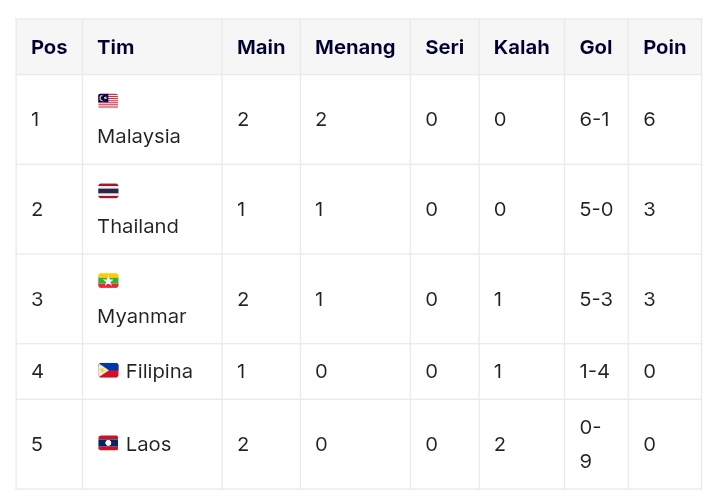Viewport: 720px width, 504px height.
Task: Click the Malaysia team name
Action: 139,137
